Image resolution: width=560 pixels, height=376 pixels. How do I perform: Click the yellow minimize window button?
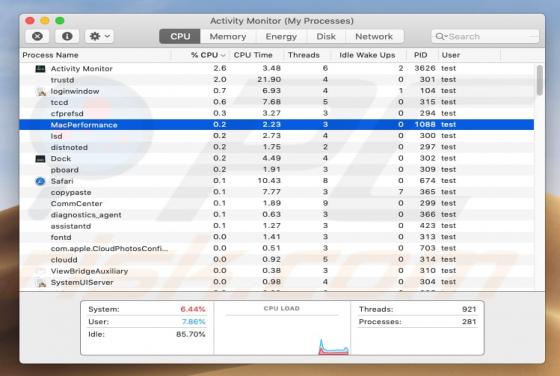(x=45, y=21)
